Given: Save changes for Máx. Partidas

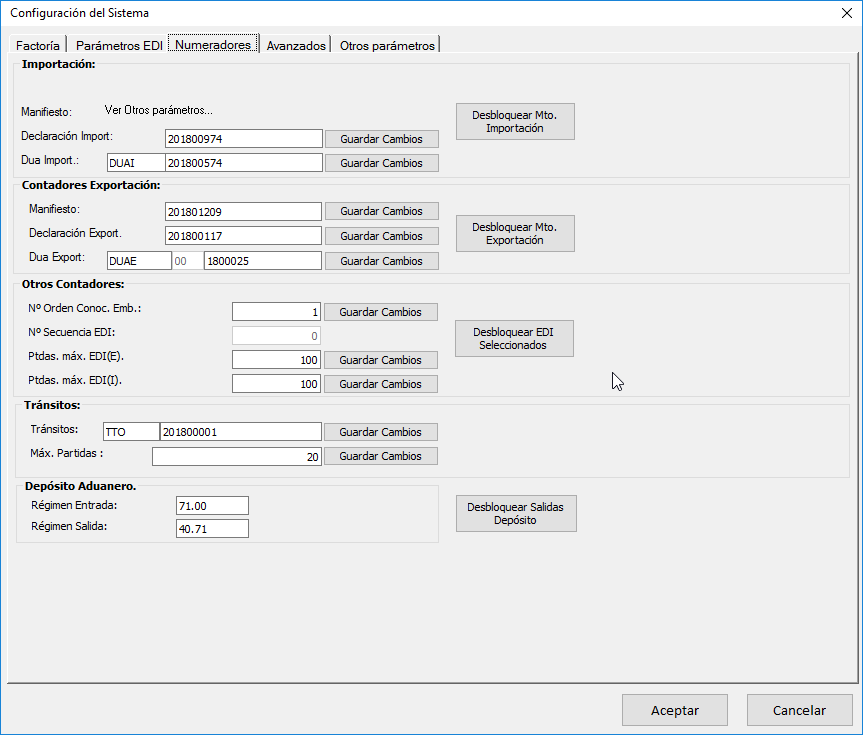Looking at the screenshot, I should (381, 456).
